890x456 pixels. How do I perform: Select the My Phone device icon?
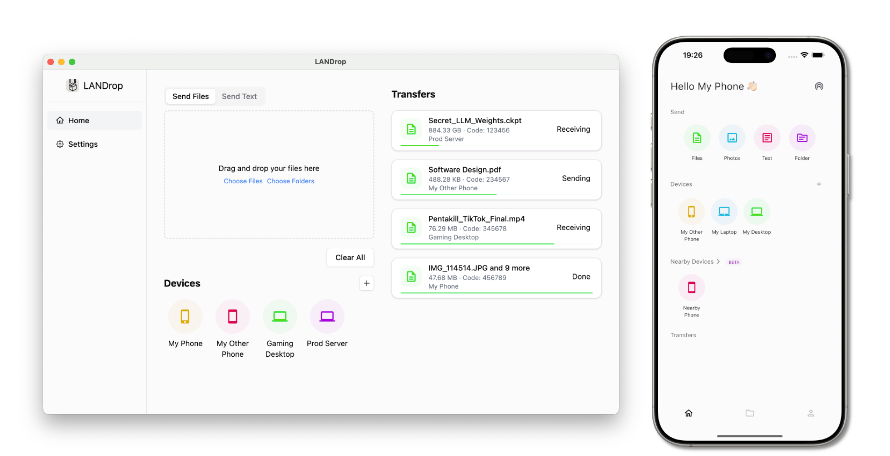(185, 316)
